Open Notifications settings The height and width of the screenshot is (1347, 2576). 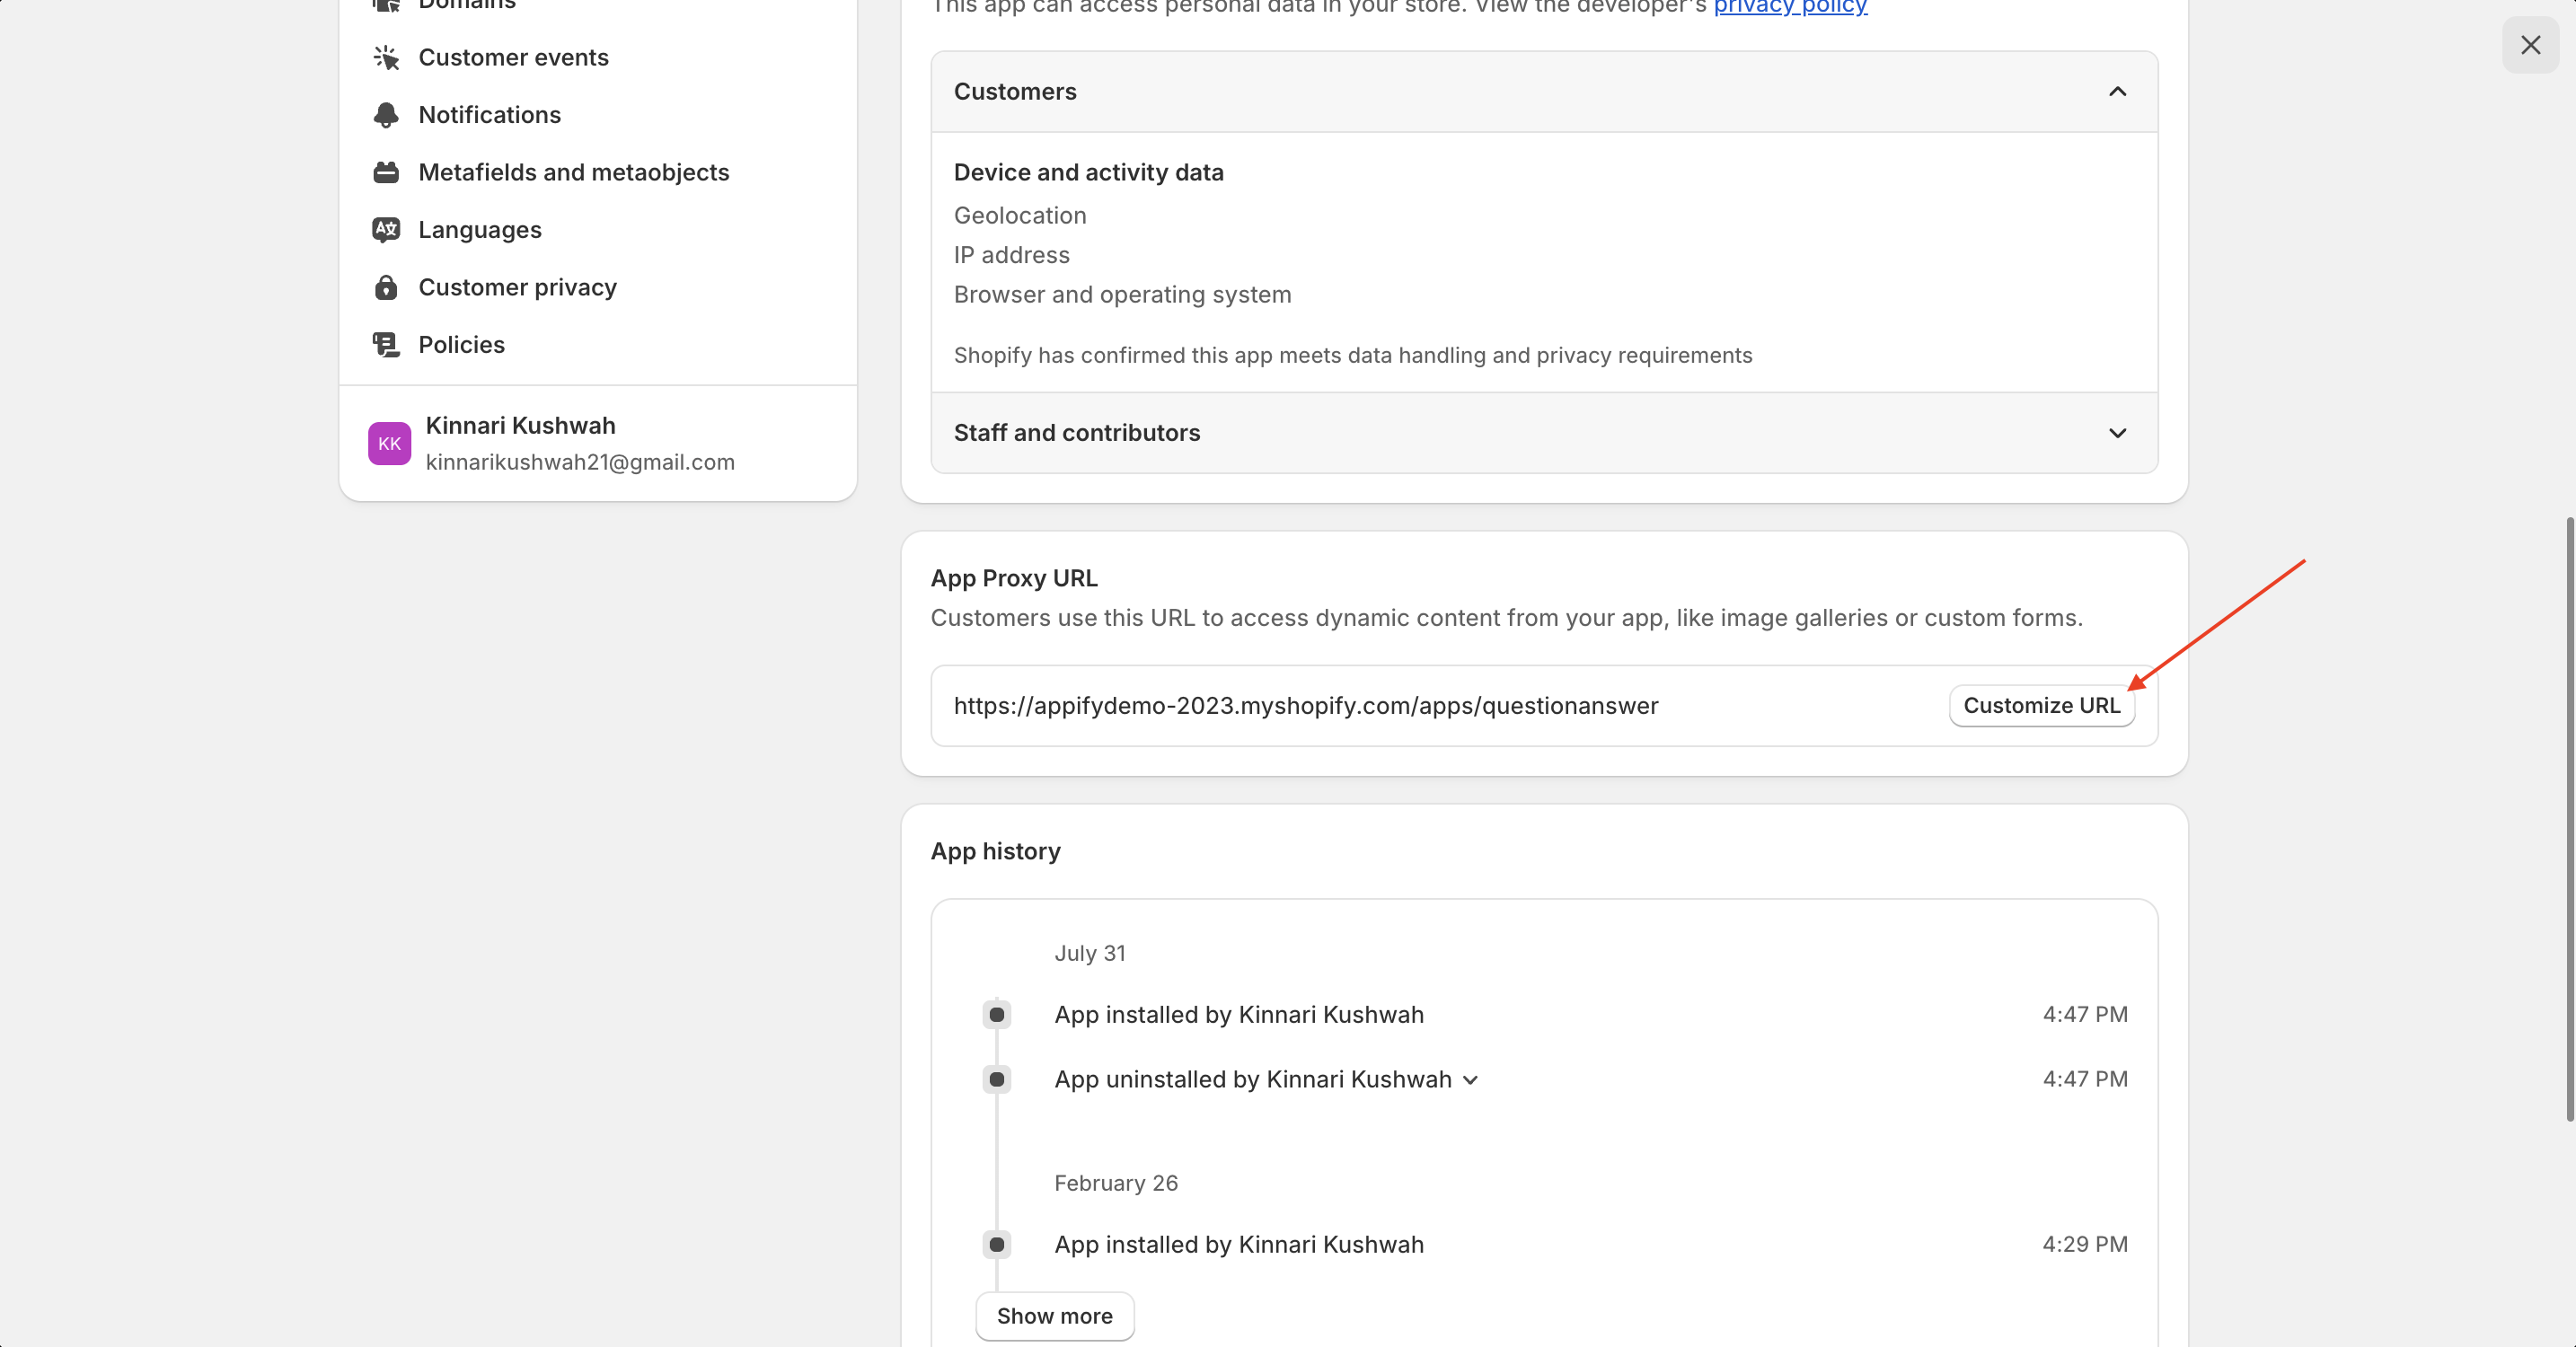point(489,115)
